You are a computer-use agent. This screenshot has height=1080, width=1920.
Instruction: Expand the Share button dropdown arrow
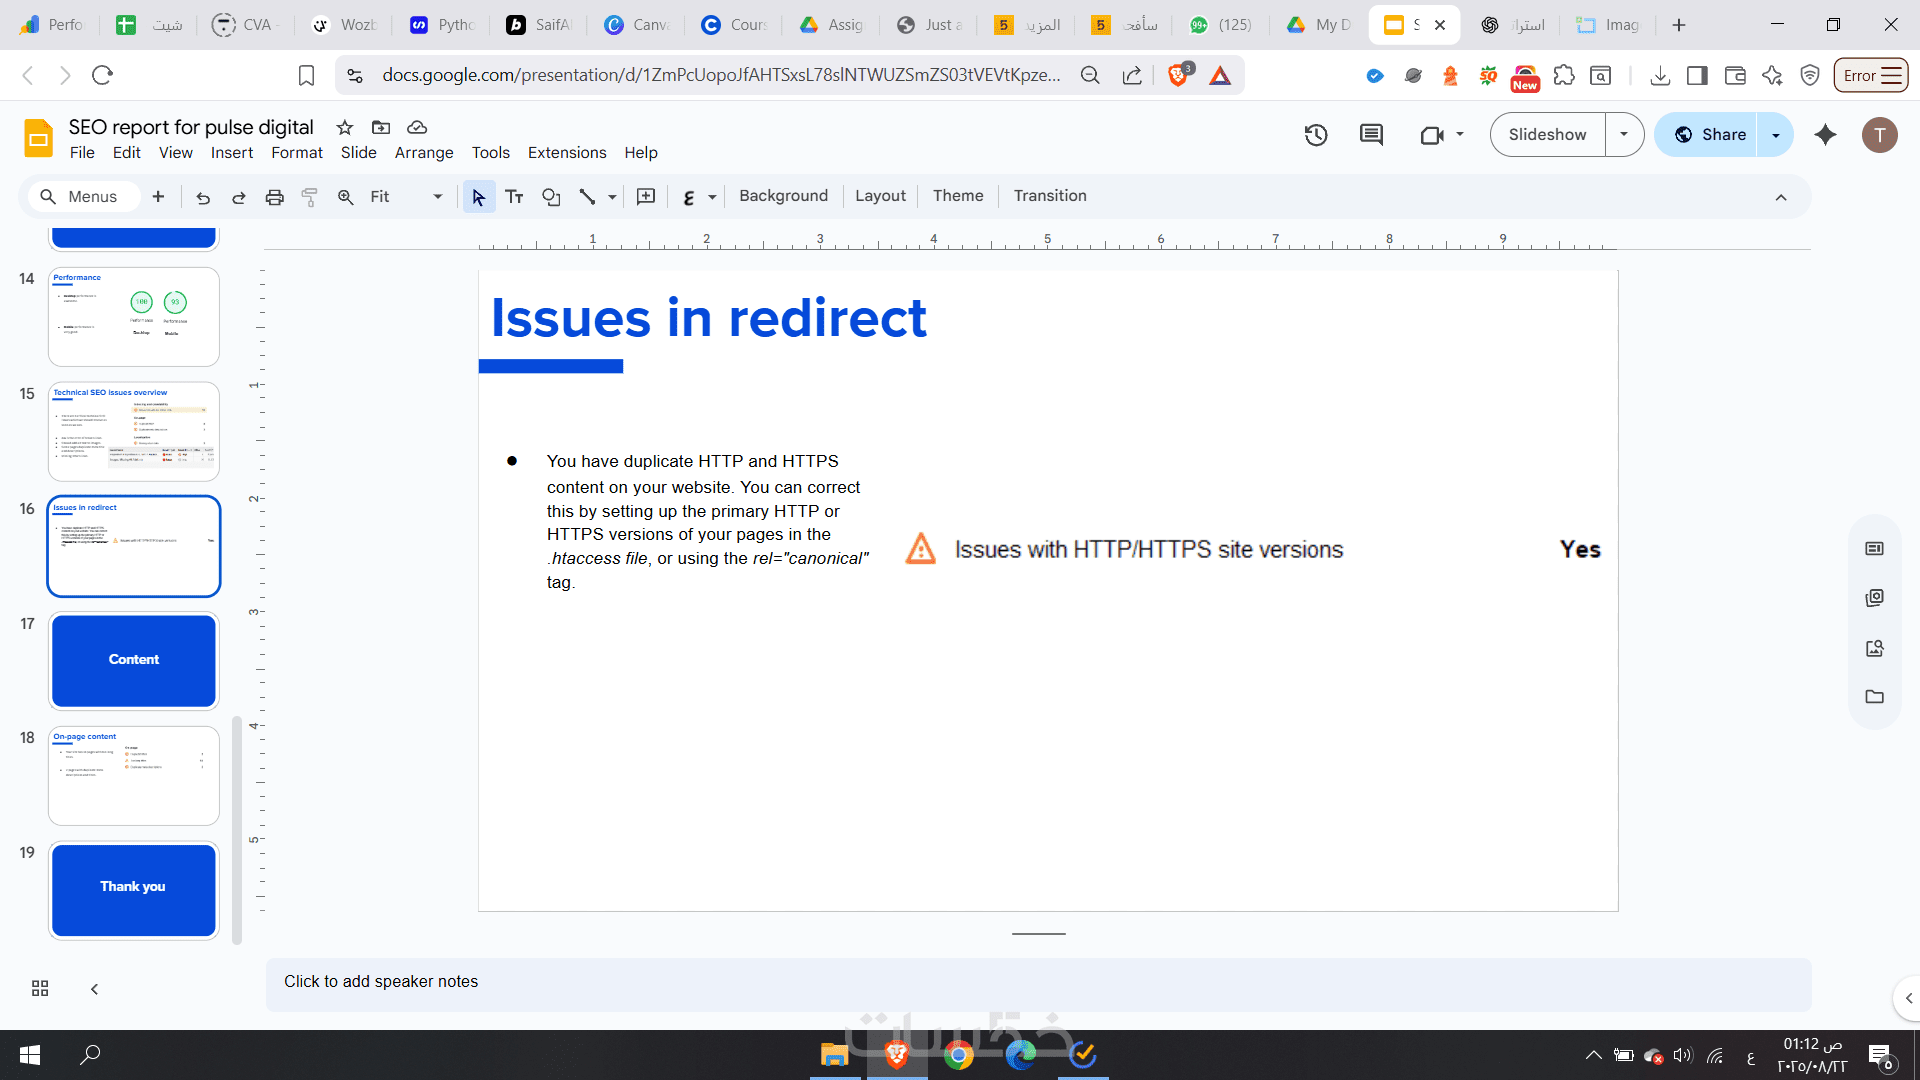point(1776,135)
